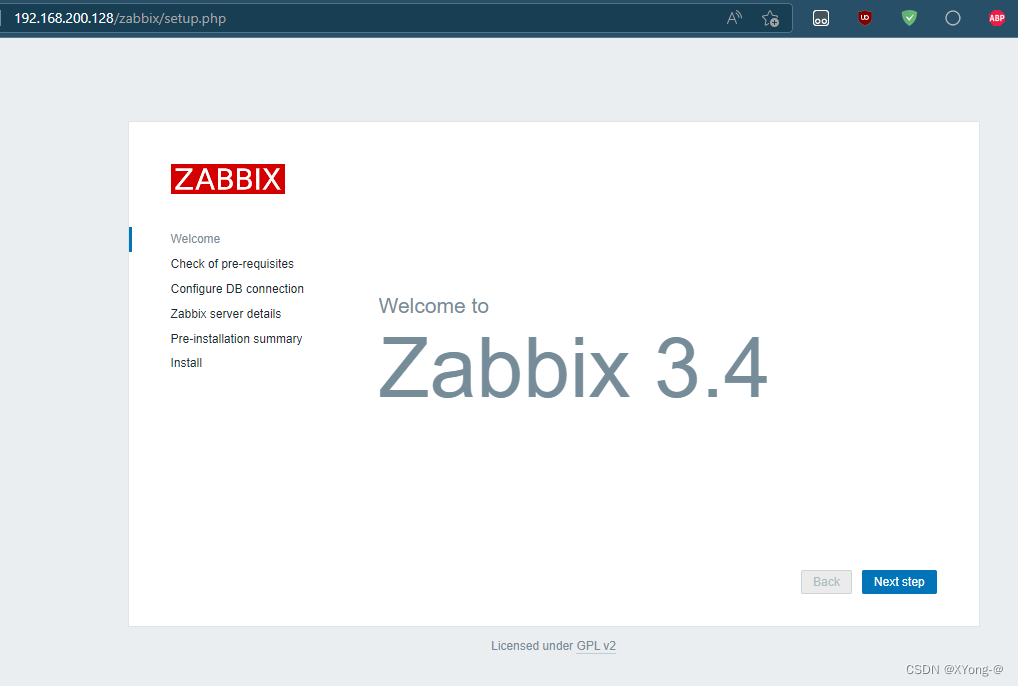Image resolution: width=1018 pixels, height=686 pixels.
Task: Click the Immersive reader square icon
Action: (x=821, y=18)
